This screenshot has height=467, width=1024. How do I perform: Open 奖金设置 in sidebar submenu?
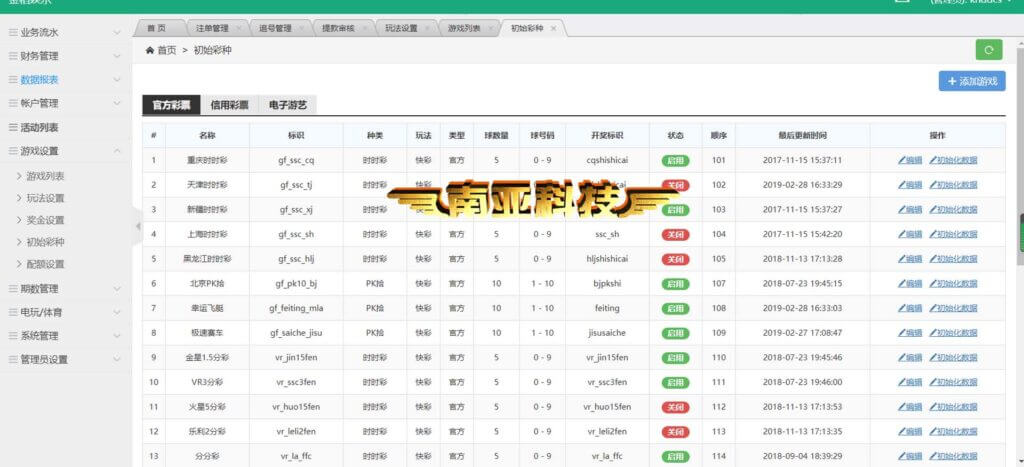click(x=45, y=220)
